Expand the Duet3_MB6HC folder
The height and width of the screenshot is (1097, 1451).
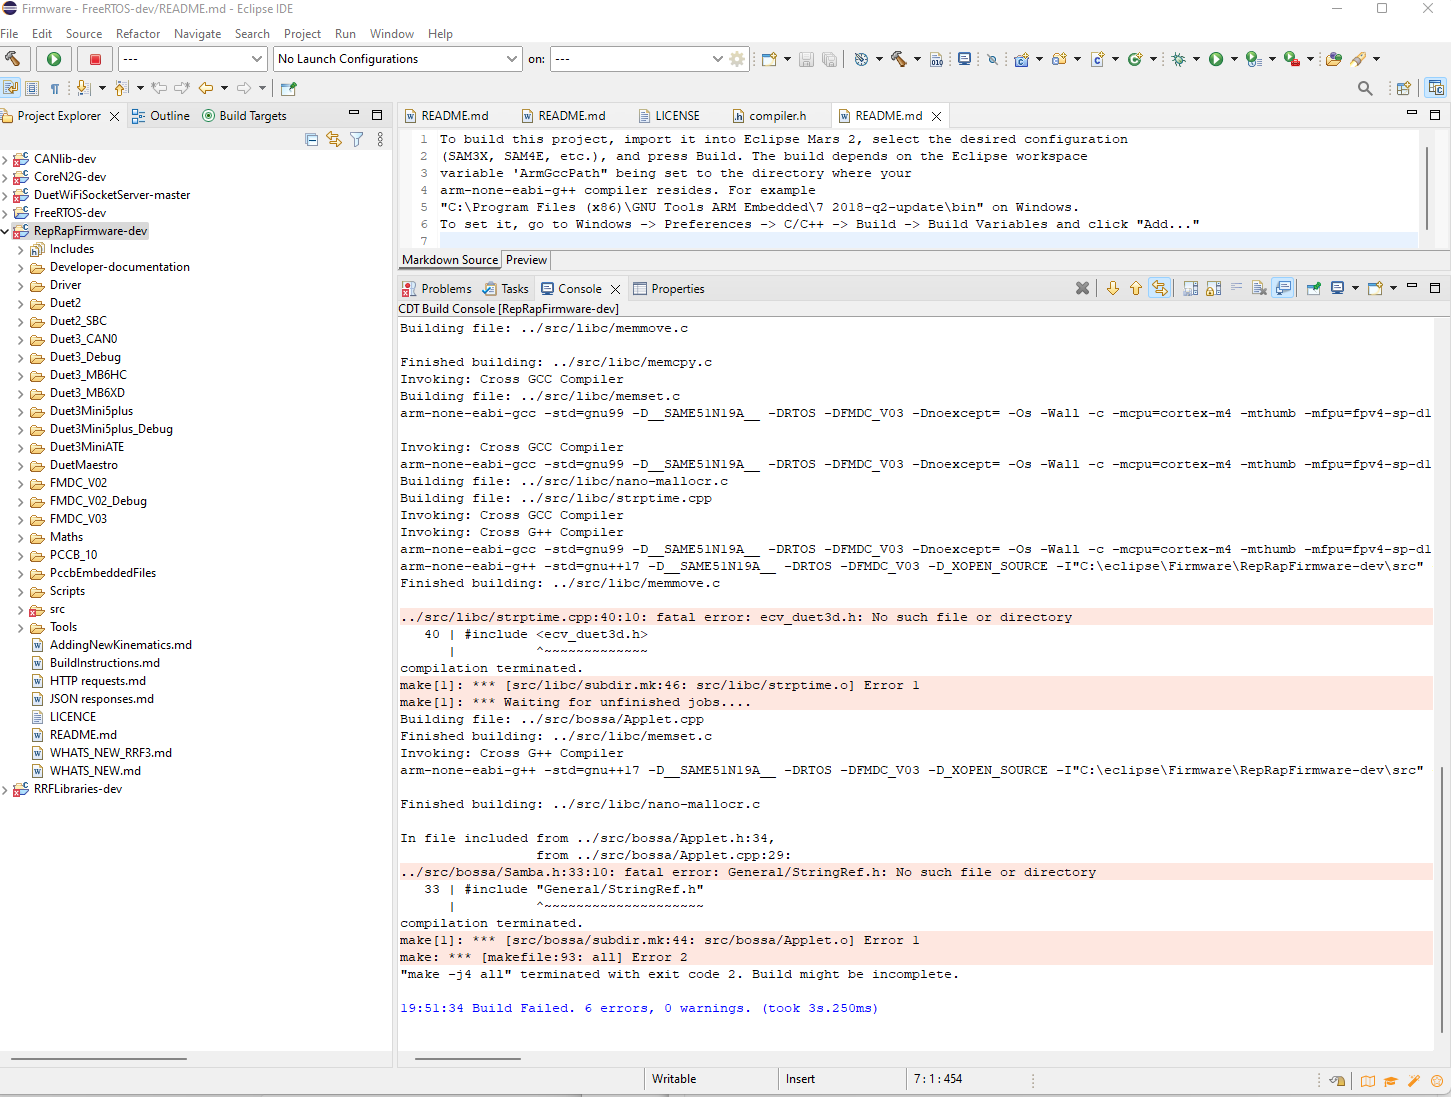[21, 375]
